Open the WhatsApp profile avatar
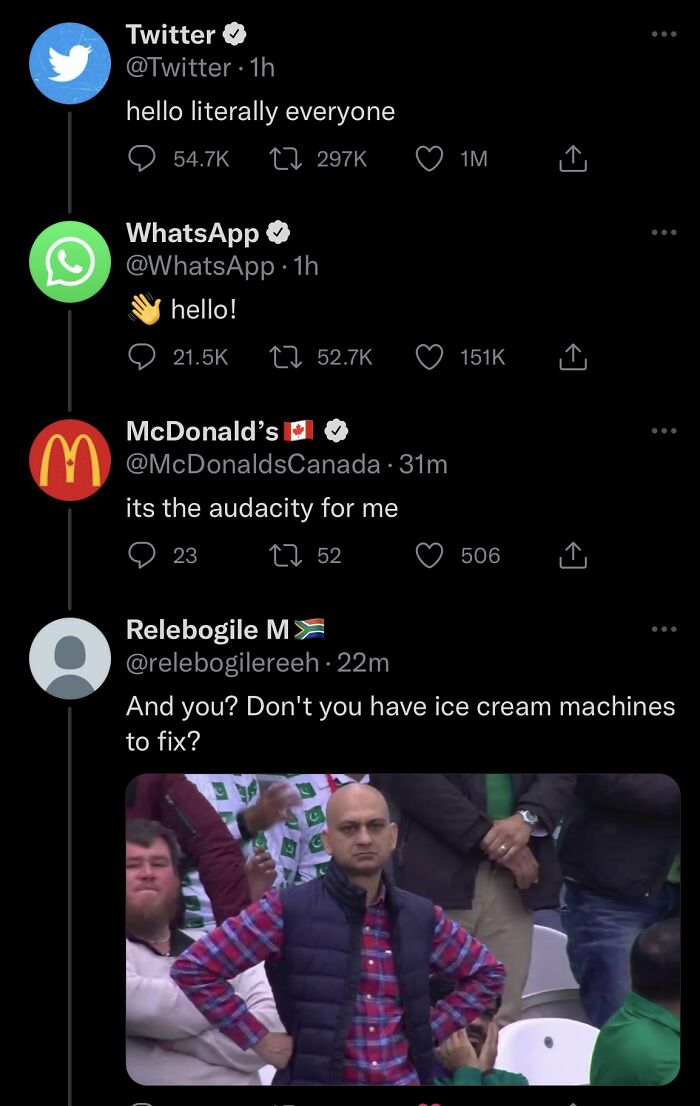 coord(69,261)
